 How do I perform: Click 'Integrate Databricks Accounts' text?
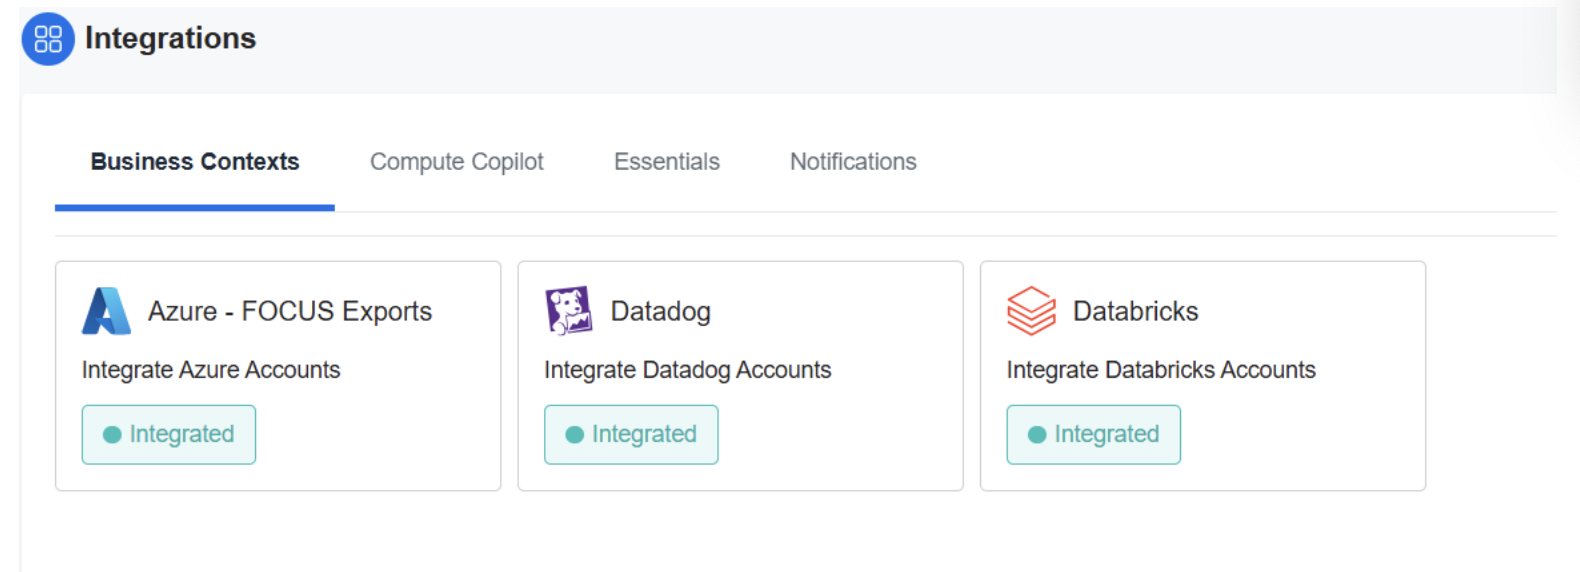[1161, 370]
